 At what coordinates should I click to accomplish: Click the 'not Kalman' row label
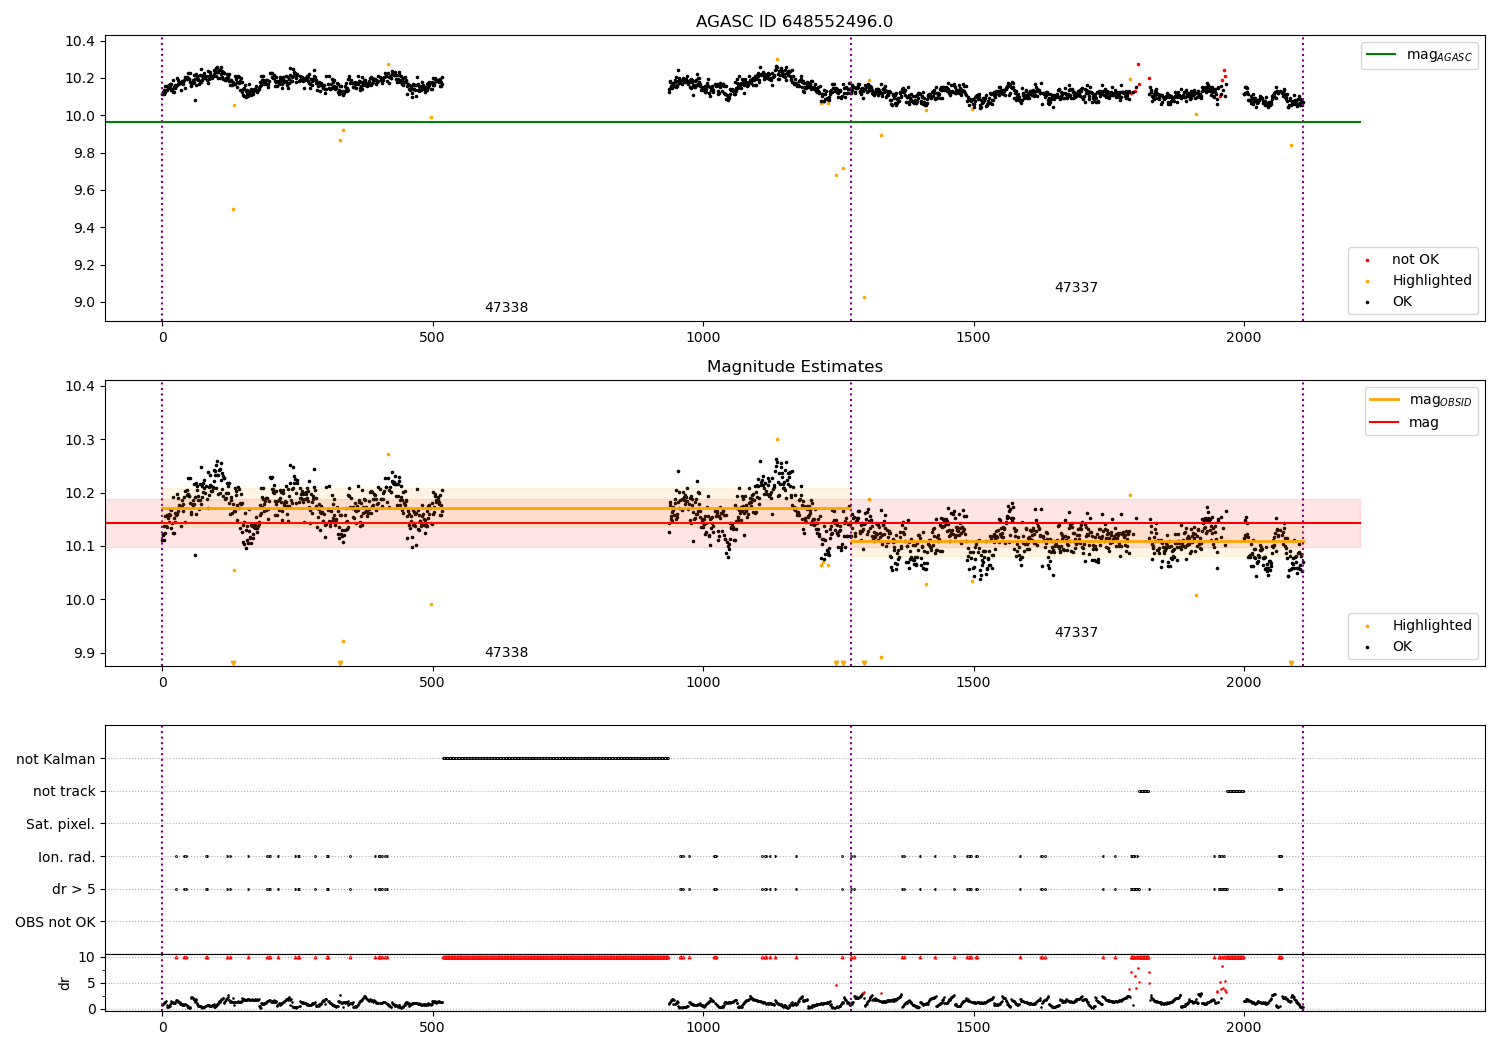[x=56, y=759]
